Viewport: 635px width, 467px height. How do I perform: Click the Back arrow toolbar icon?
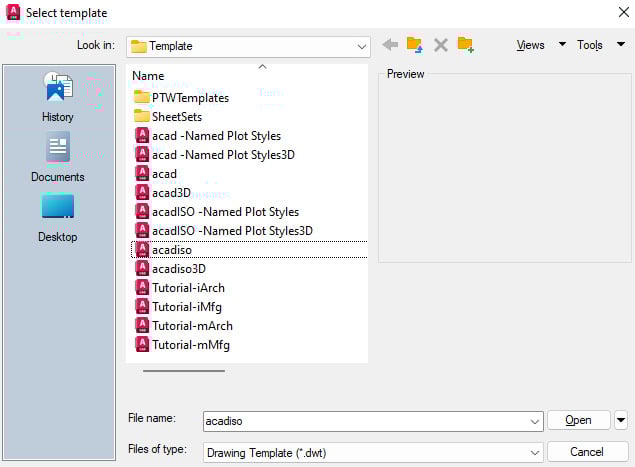pos(390,45)
